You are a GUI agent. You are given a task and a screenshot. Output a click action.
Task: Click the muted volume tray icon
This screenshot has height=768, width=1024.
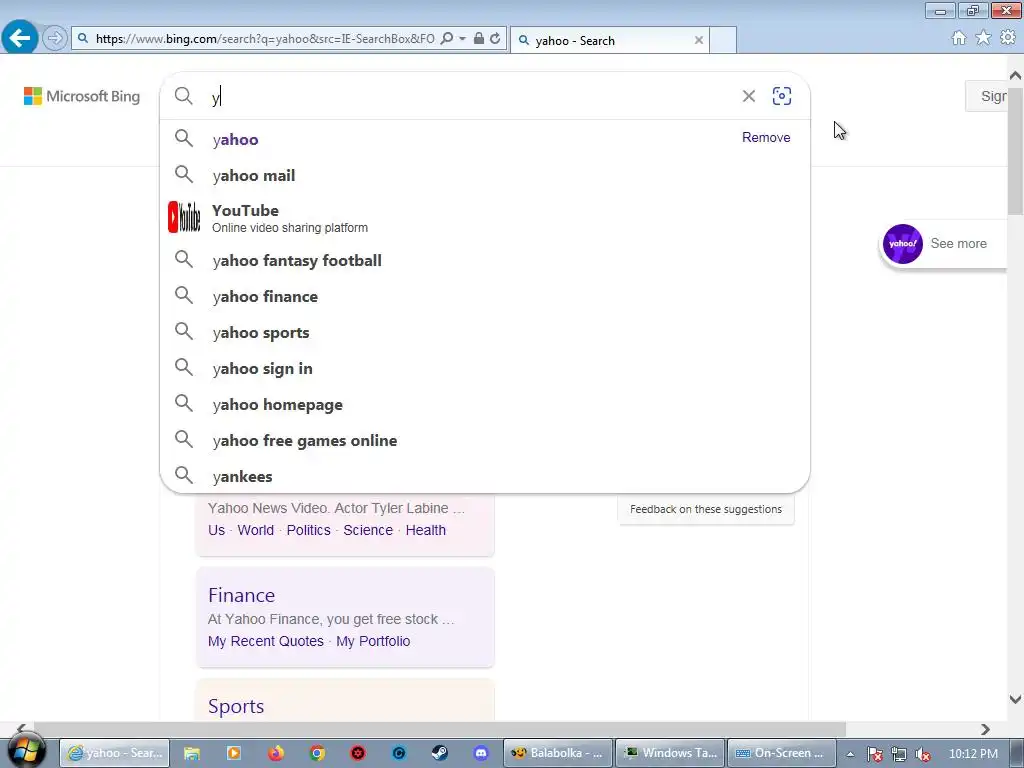923,754
